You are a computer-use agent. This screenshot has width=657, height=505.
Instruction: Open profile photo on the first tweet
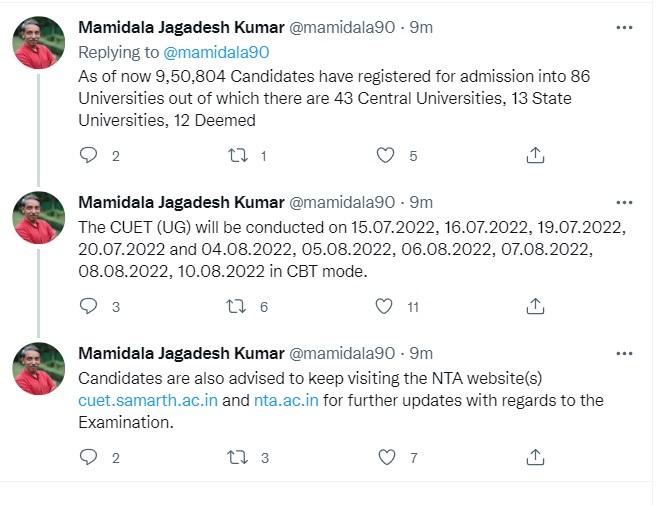click(x=39, y=44)
